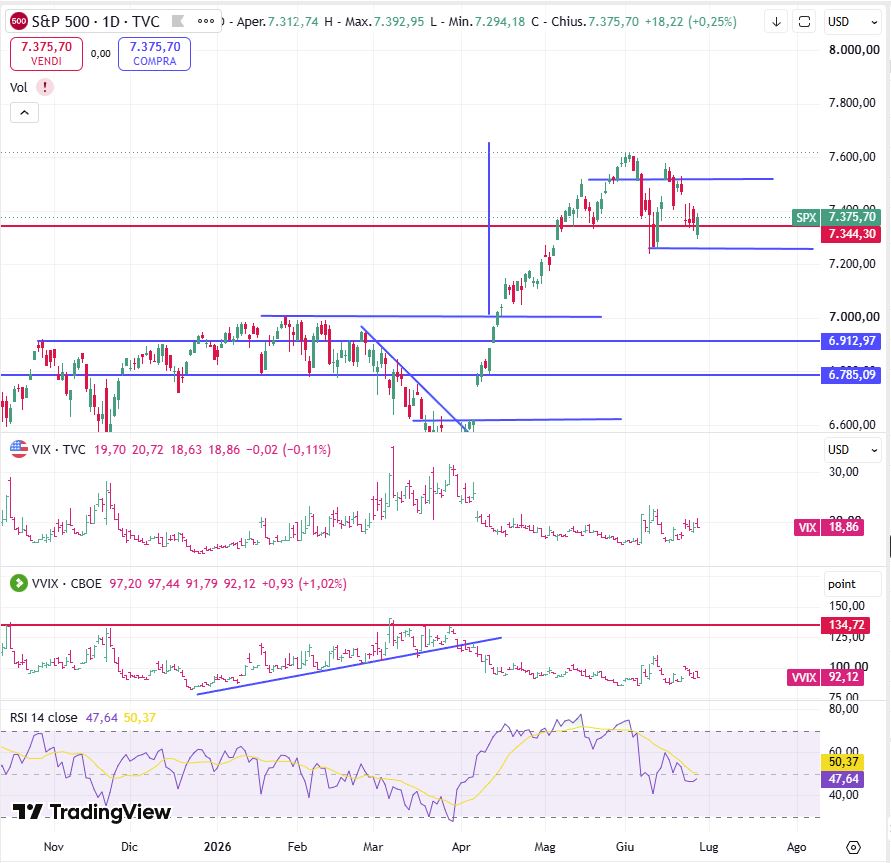891x863 pixels.
Task: Click the 7.200,00 price scale label
Action: click(x=852, y=264)
